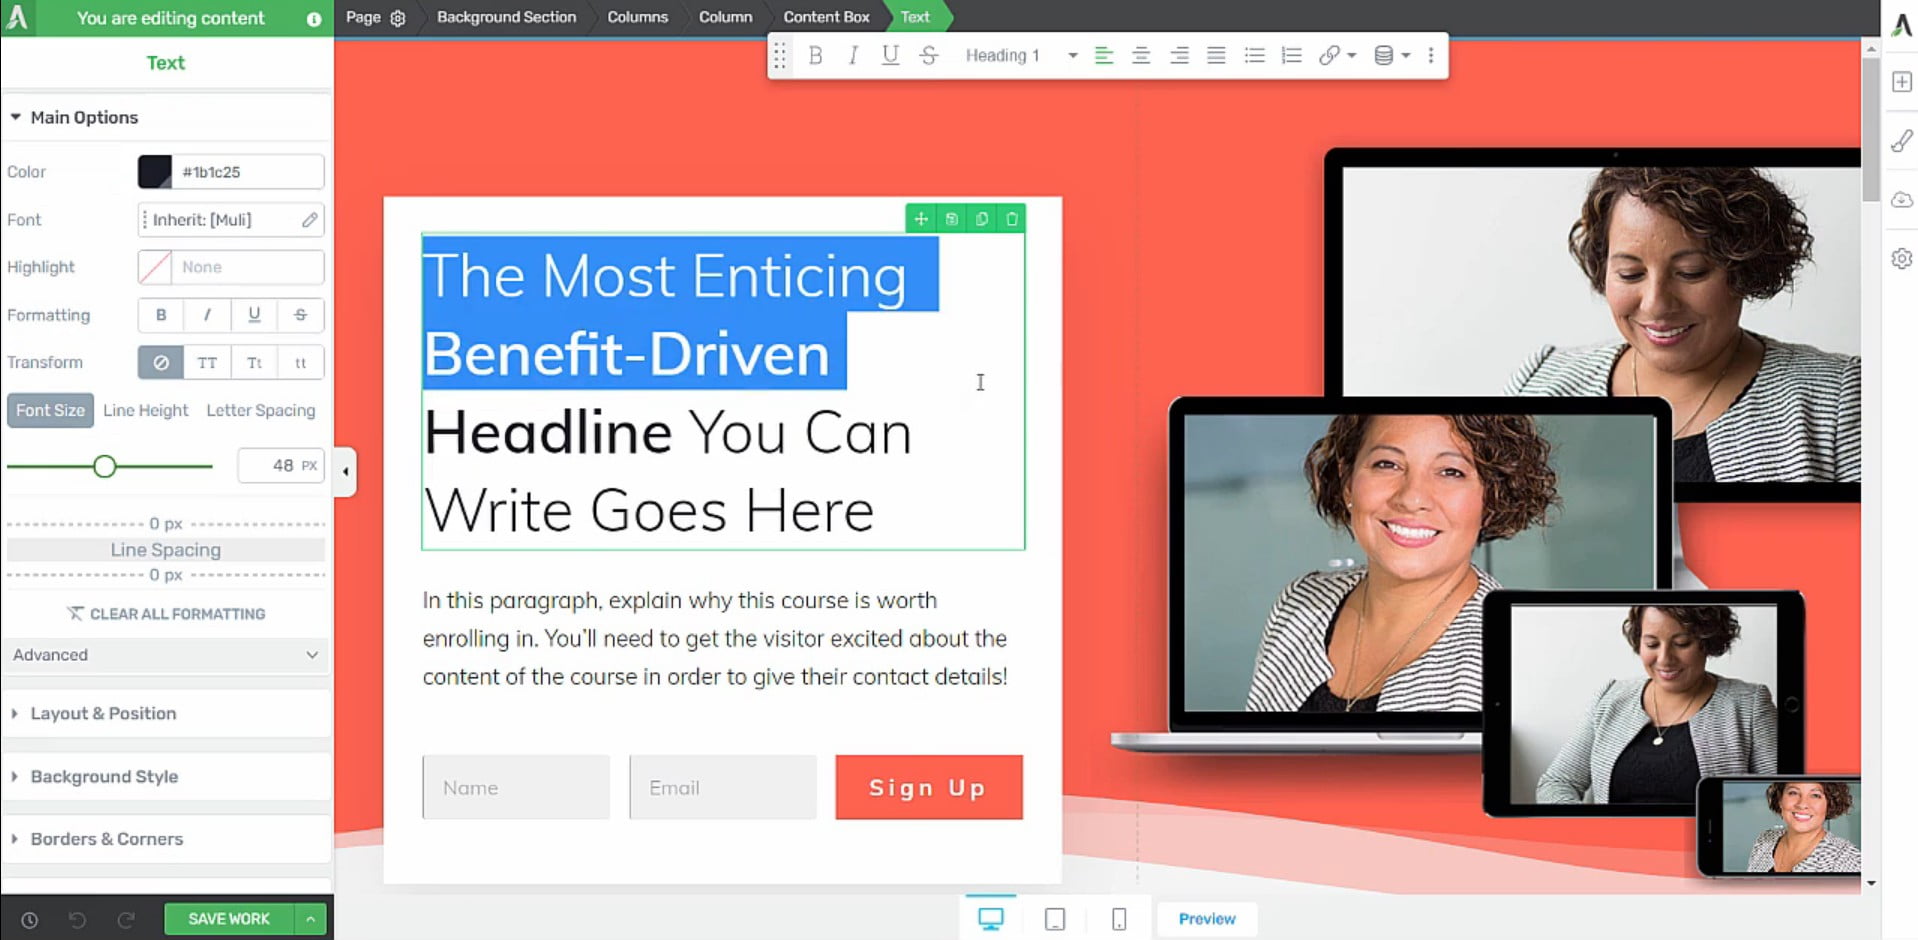Delete the selected text element
Viewport: 1918px width, 940px height.
[1012, 219]
